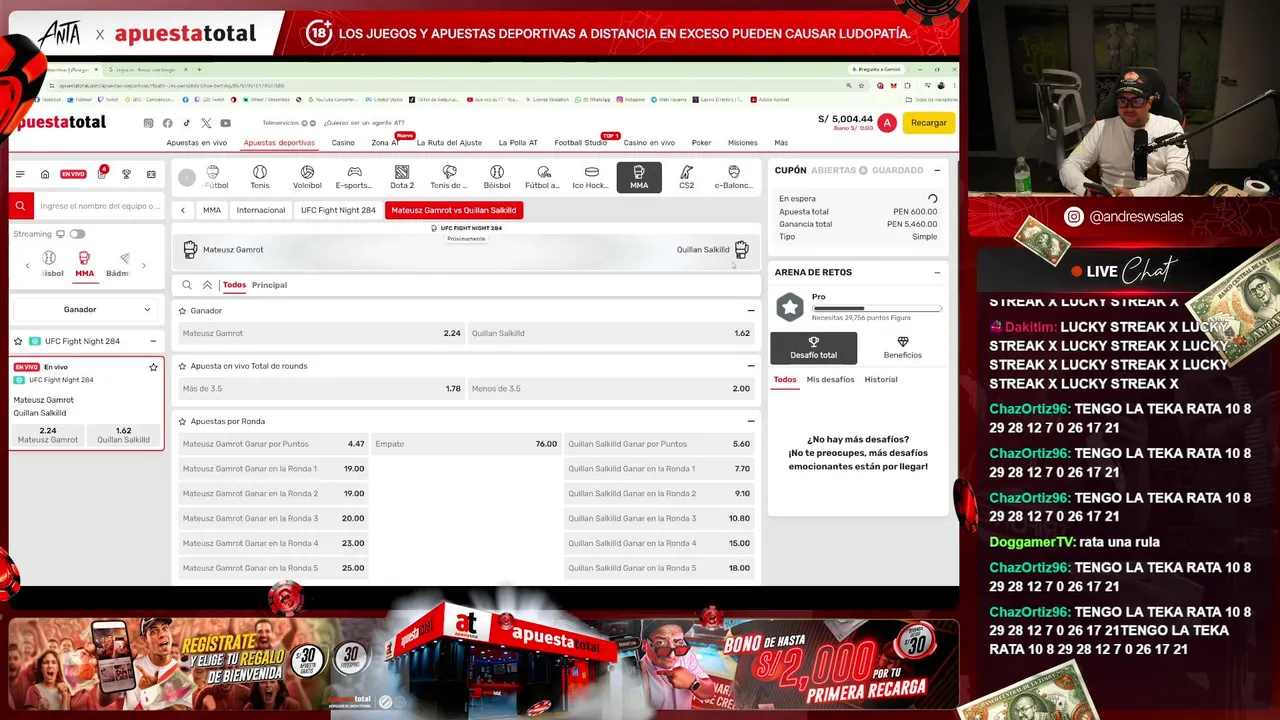Viewport: 1280px width, 720px height.
Task: Click the red search icon beside team field
Action: tap(20, 206)
